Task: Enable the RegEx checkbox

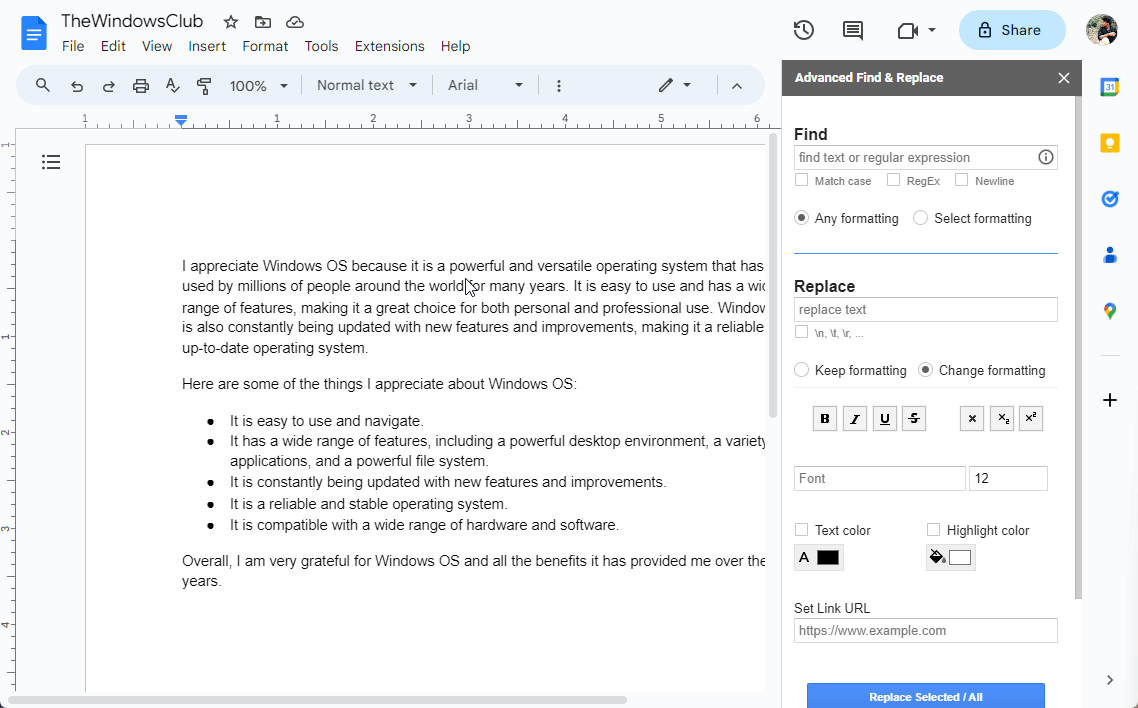Action: [891, 180]
